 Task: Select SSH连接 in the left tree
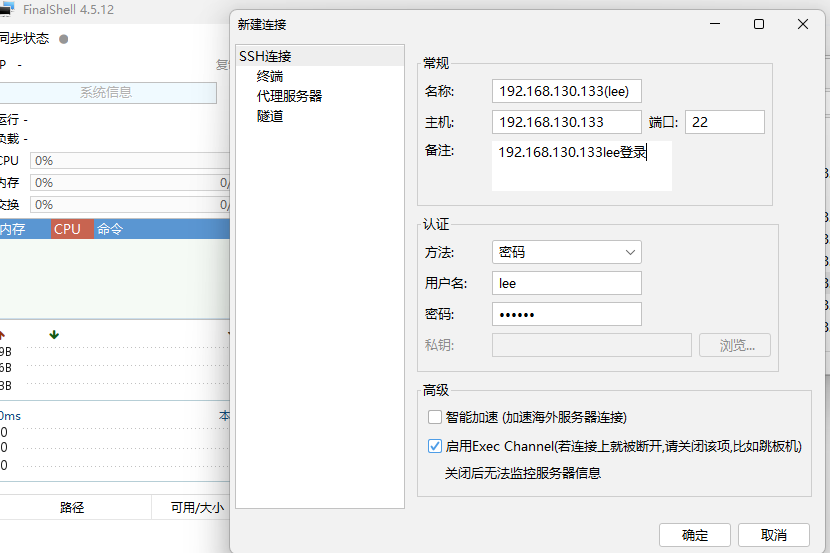pos(320,56)
